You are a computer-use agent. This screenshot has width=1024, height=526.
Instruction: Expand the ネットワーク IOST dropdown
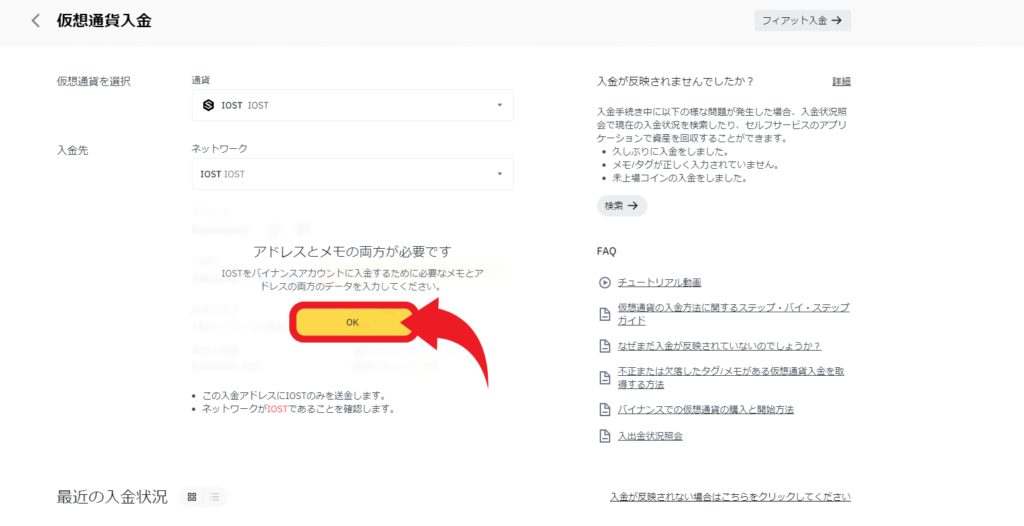[353, 174]
